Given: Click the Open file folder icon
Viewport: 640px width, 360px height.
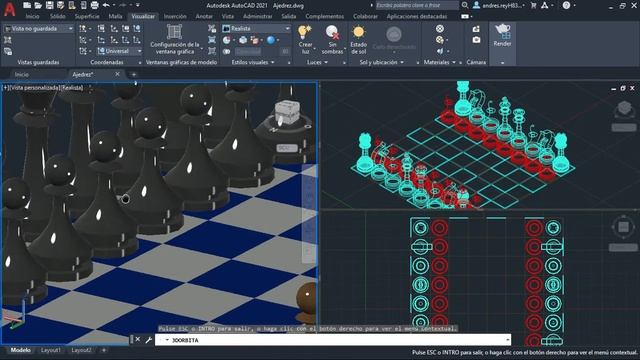Looking at the screenshot, I should 38,5.
